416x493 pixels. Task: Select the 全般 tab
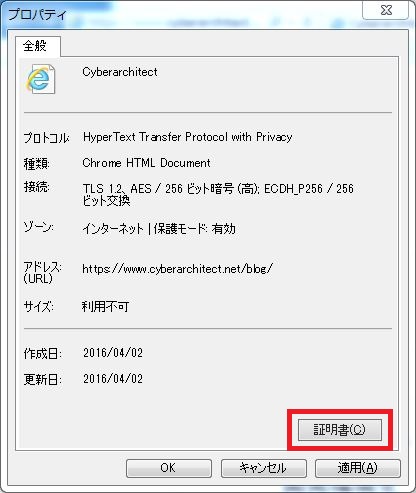35,46
